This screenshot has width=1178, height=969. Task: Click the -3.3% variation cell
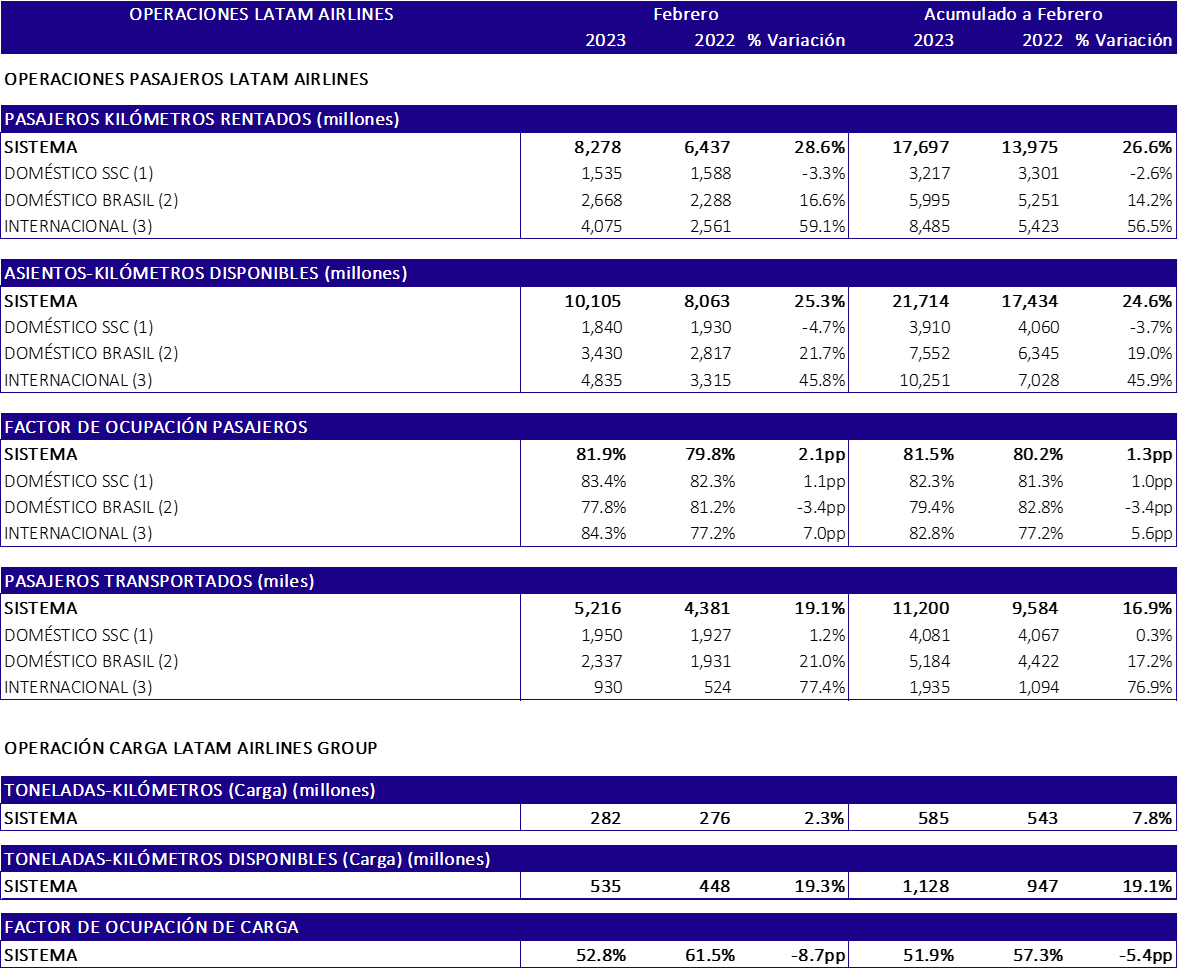click(823, 174)
